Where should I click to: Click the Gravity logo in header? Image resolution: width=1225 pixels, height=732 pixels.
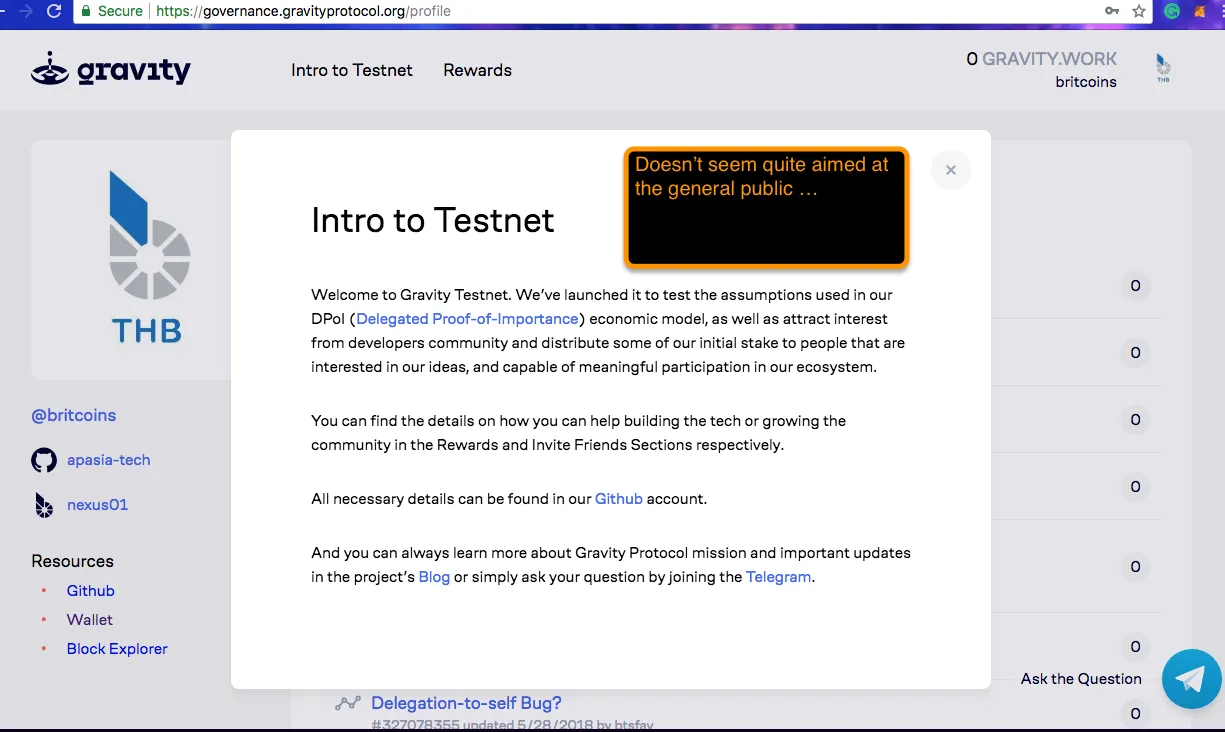[111, 70]
